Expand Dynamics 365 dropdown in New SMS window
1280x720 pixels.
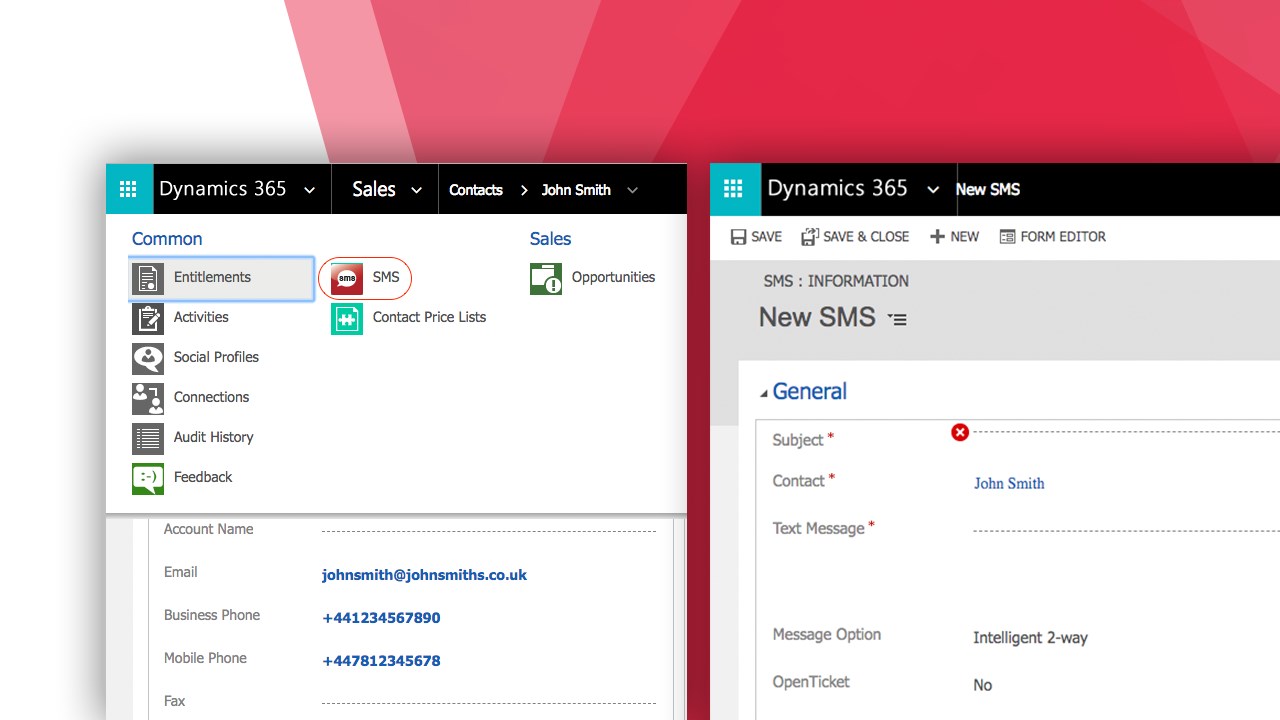pos(933,190)
